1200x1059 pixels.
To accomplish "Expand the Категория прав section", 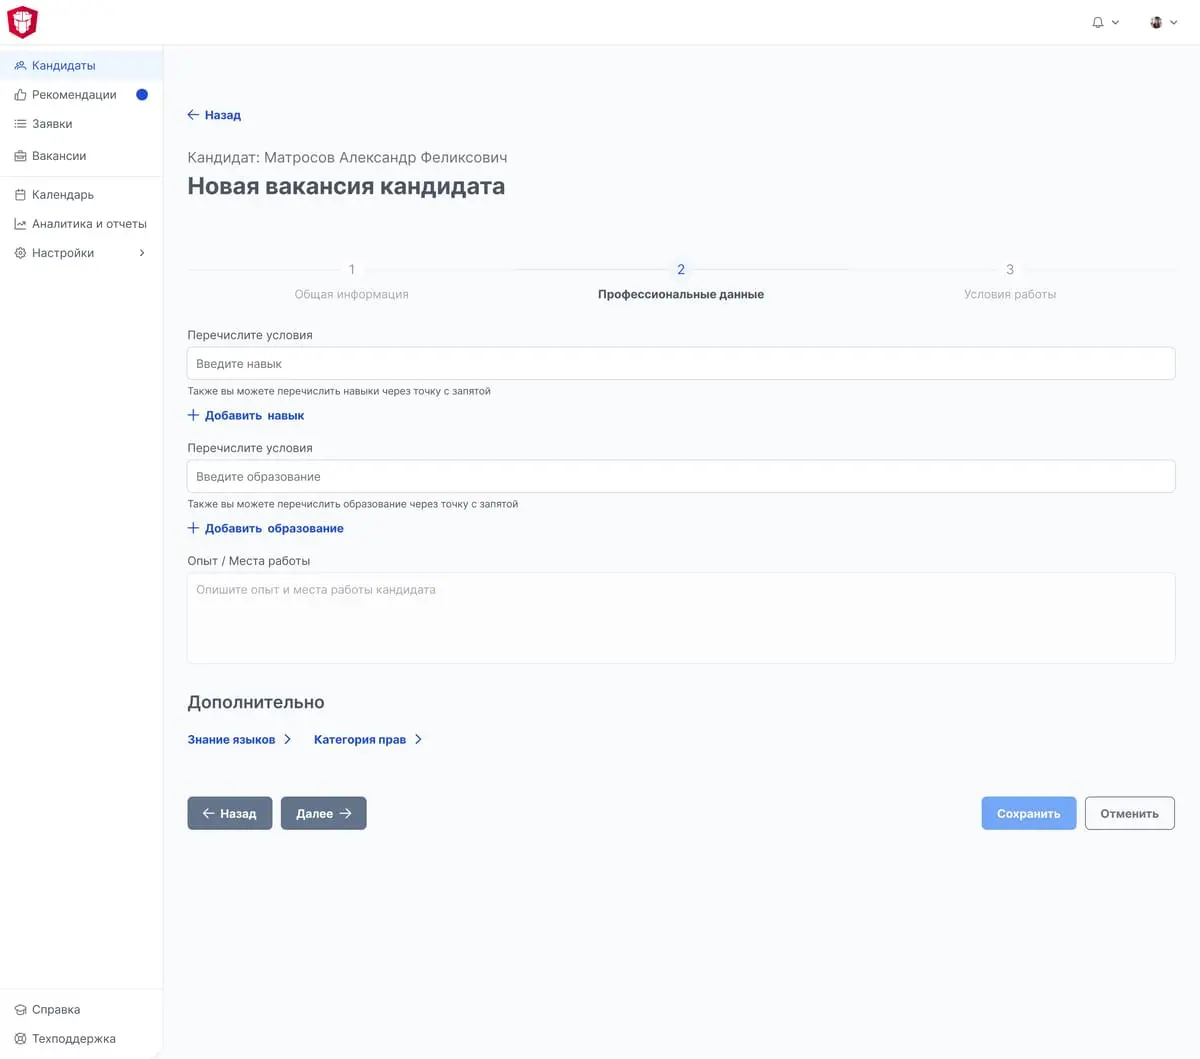I will [367, 740].
